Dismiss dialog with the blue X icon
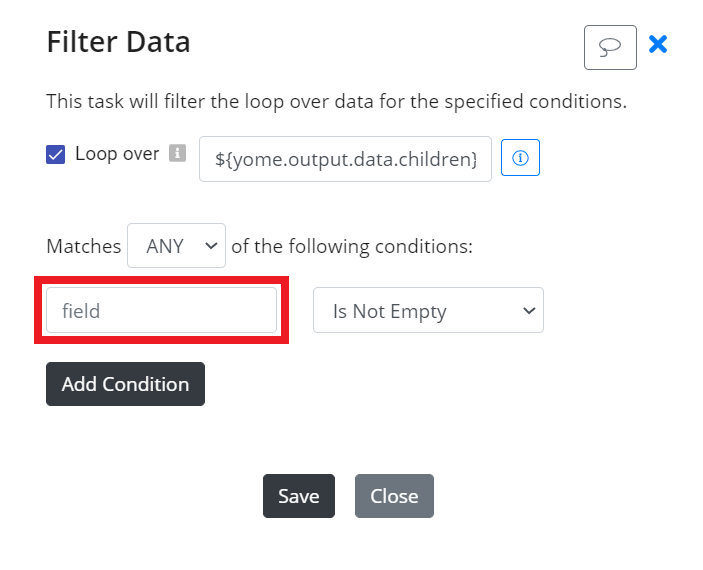The height and width of the screenshot is (570, 703). click(658, 44)
